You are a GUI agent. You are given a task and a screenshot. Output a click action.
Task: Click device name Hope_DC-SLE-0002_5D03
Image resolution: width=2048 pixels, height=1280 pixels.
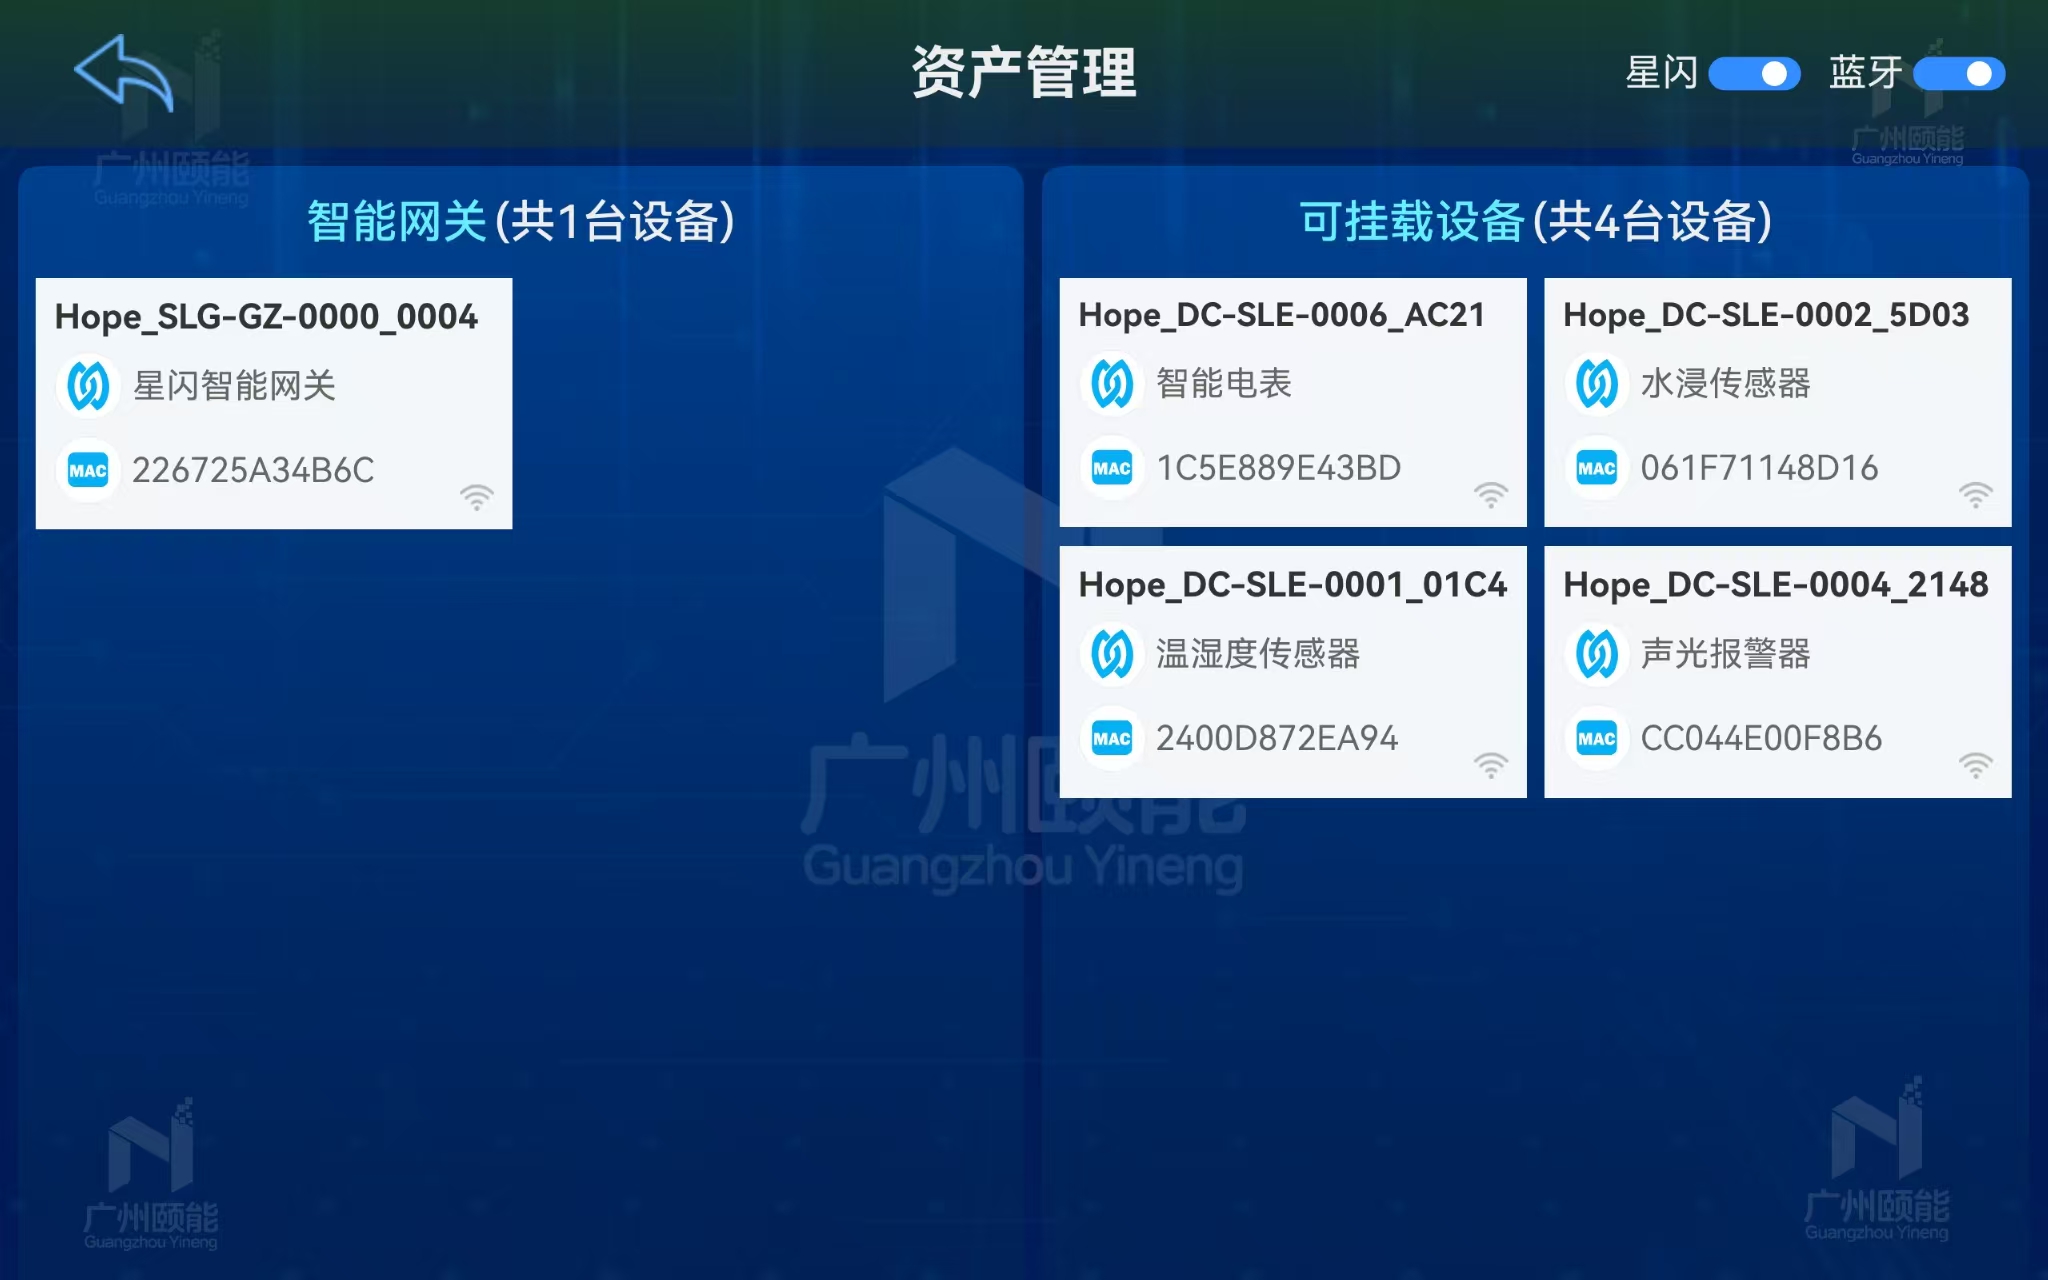pos(1766,315)
